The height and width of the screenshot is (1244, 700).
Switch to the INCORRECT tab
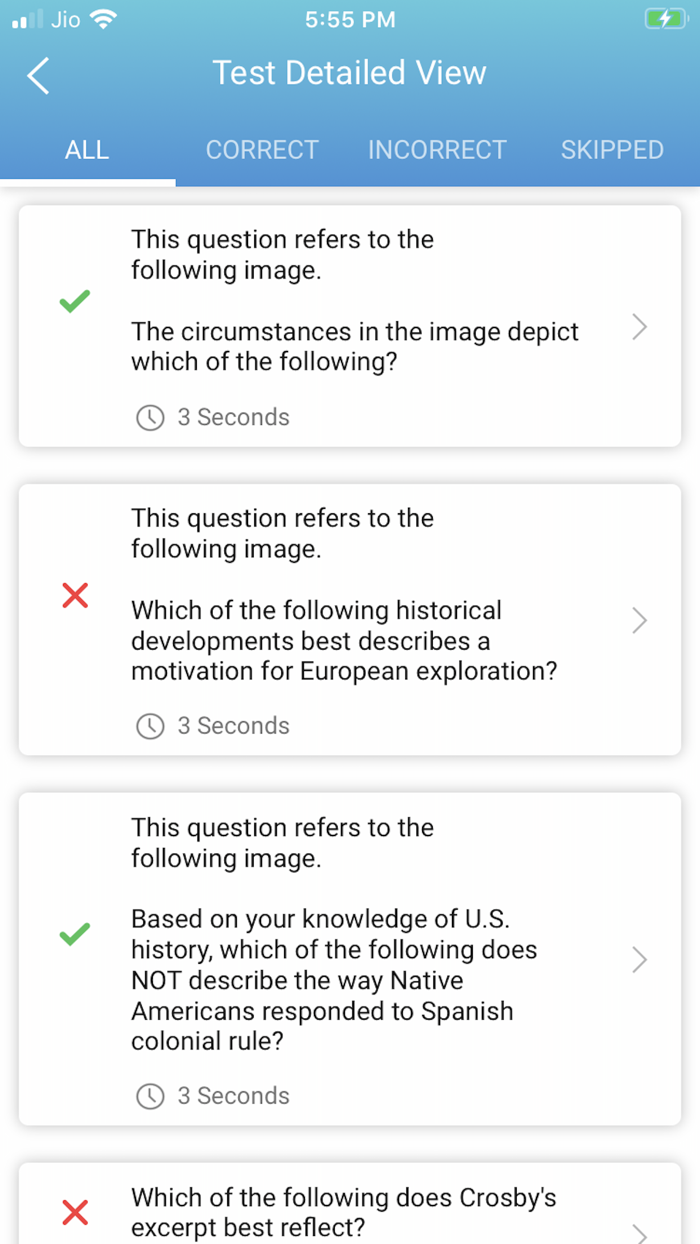[437, 150]
